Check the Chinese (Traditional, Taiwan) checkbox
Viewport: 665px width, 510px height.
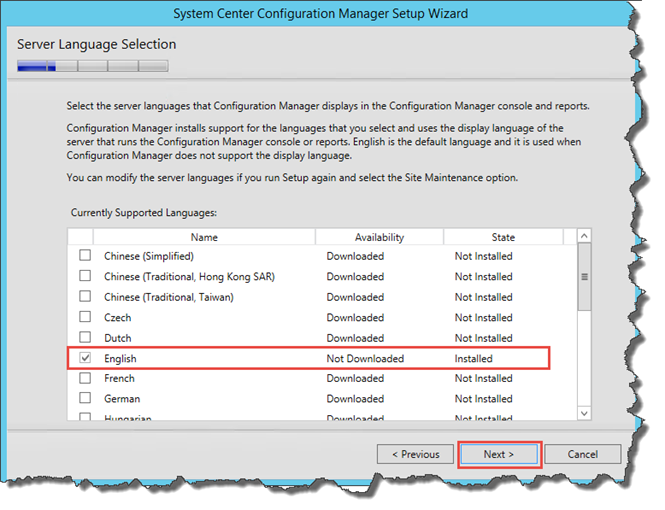(x=85, y=296)
